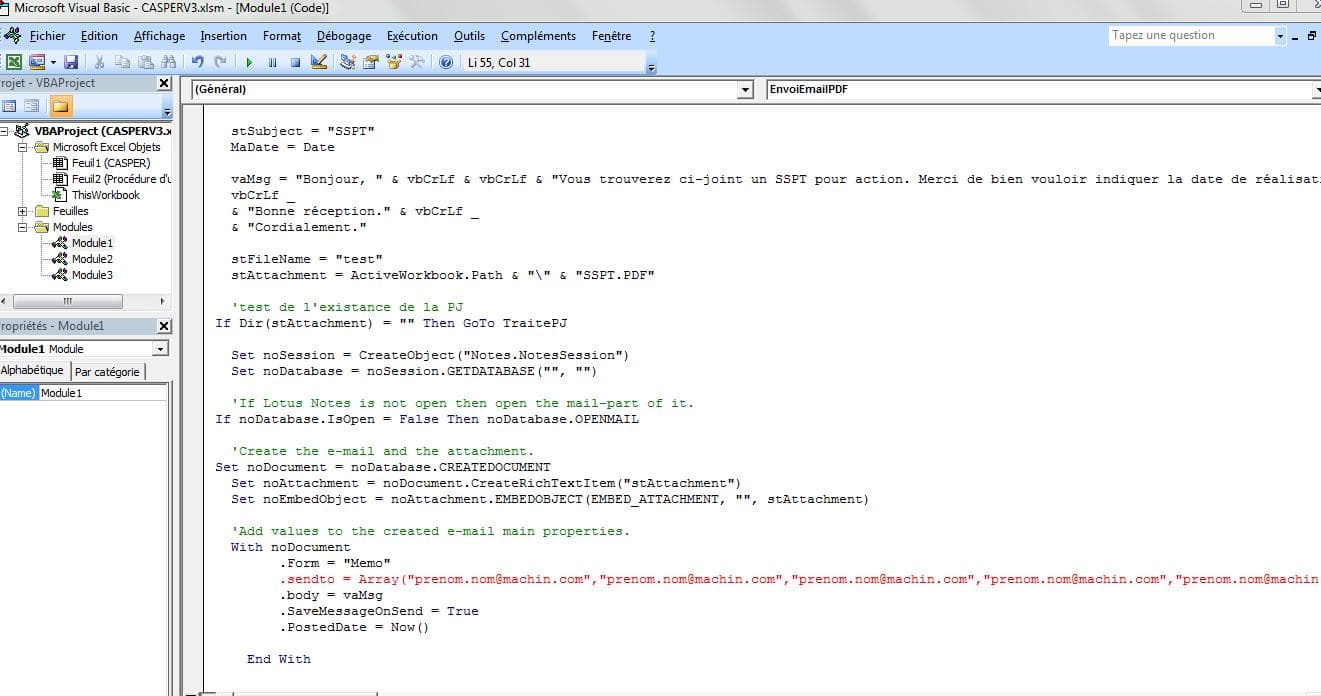Open the Débogage menu
Image resolution: width=1321 pixels, height=696 pixels.
tap(343, 36)
